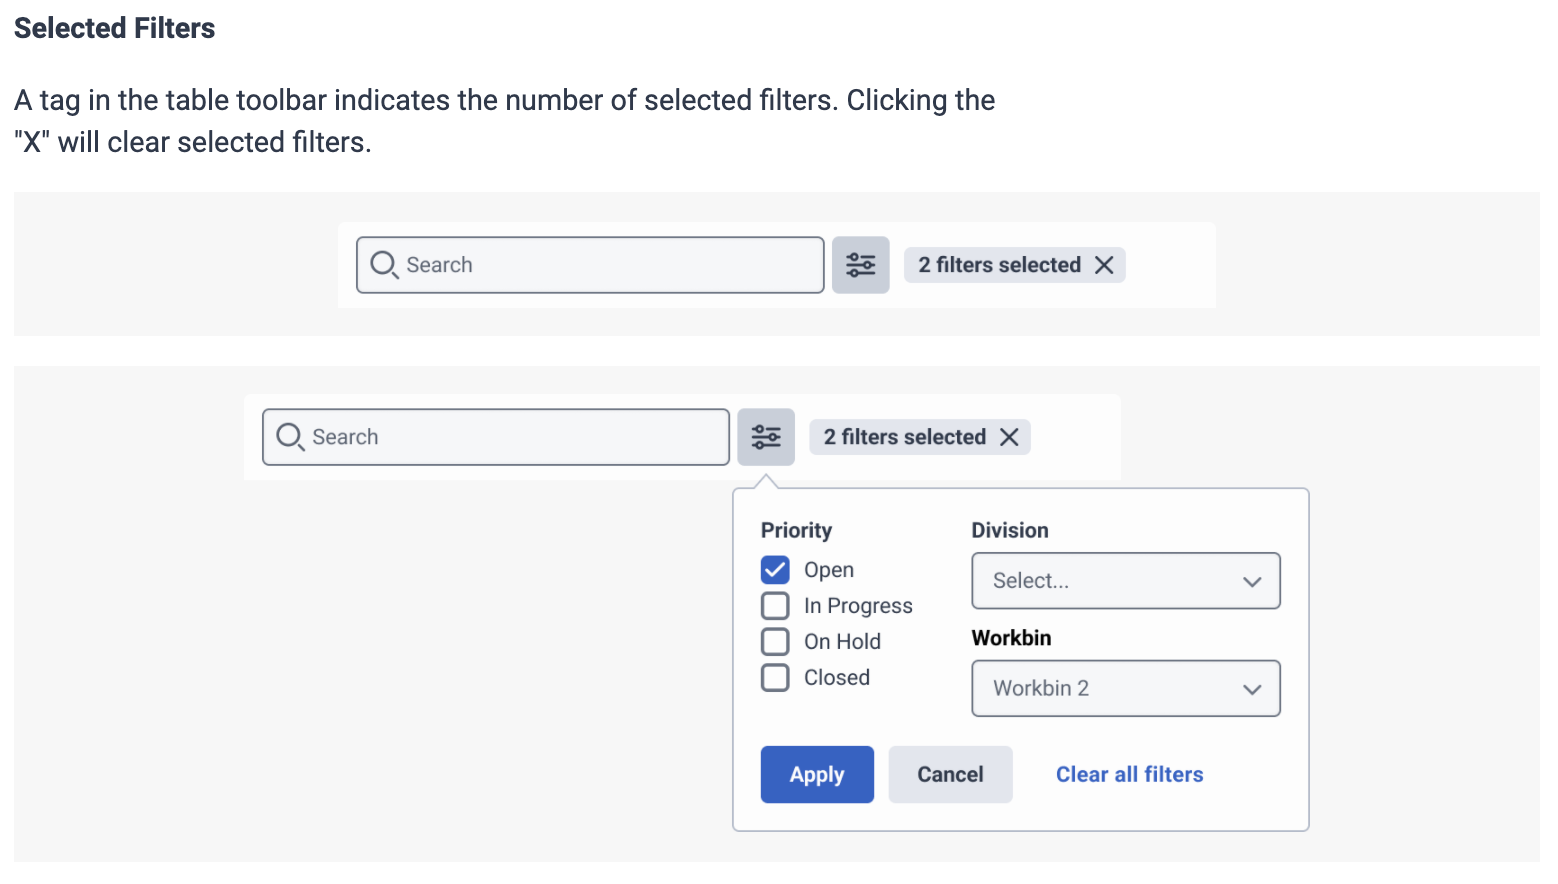Check the In Progress checkbox

pos(775,606)
